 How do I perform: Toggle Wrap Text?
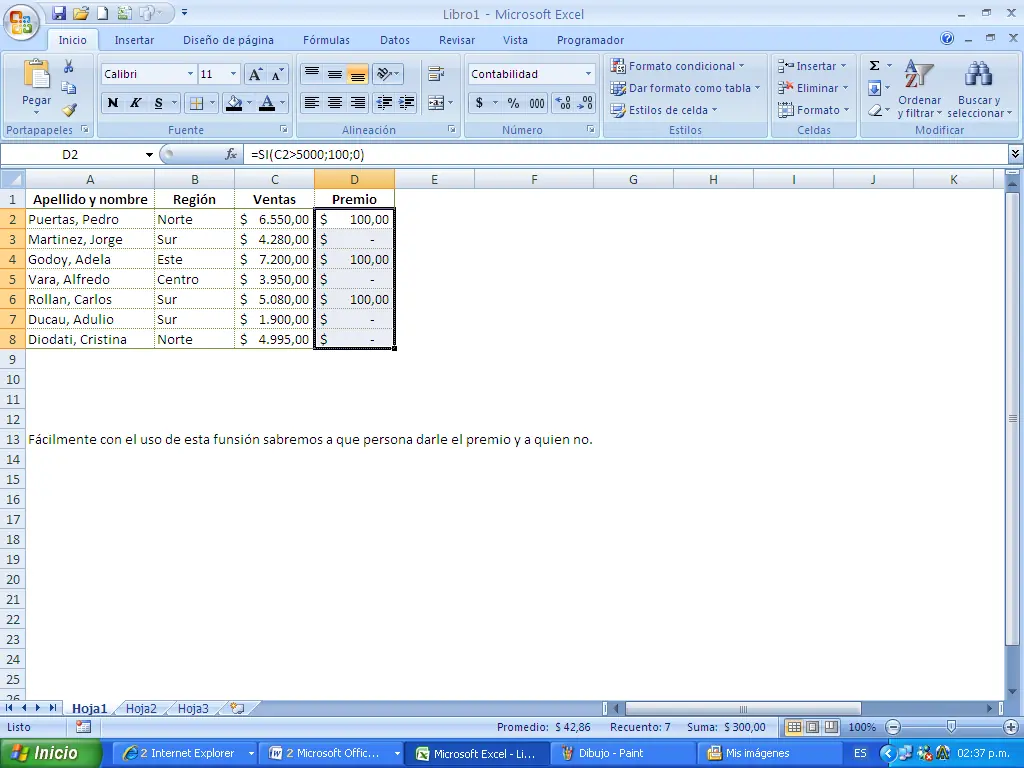coord(436,74)
